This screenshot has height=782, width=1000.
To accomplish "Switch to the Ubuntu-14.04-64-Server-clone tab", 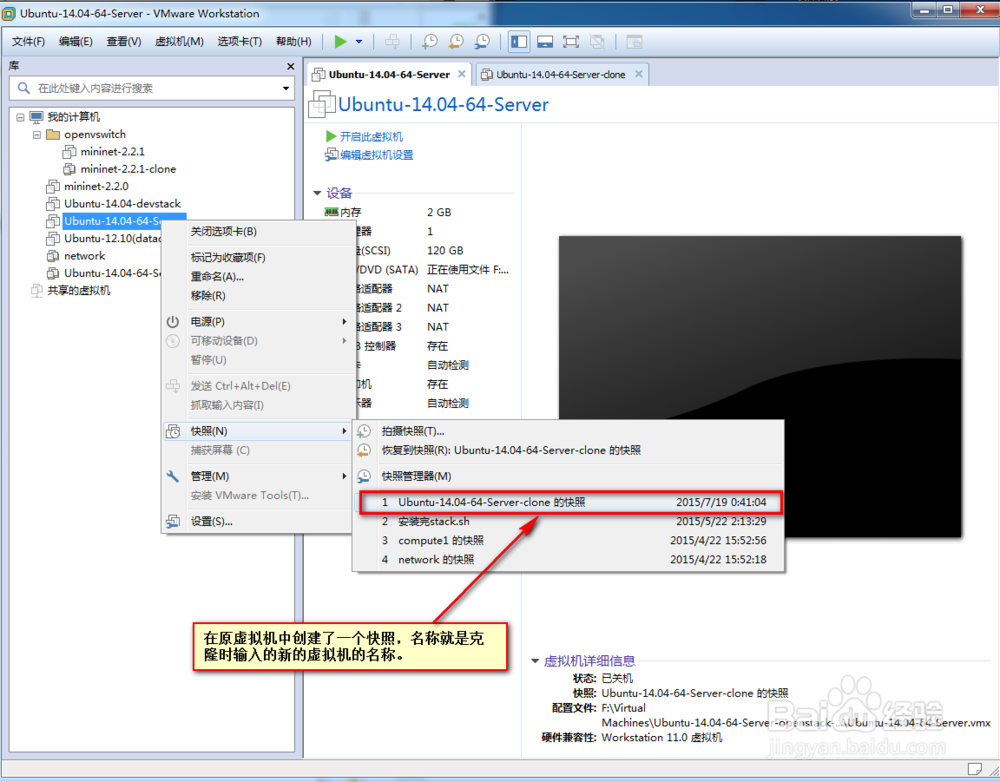I will [x=561, y=75].
